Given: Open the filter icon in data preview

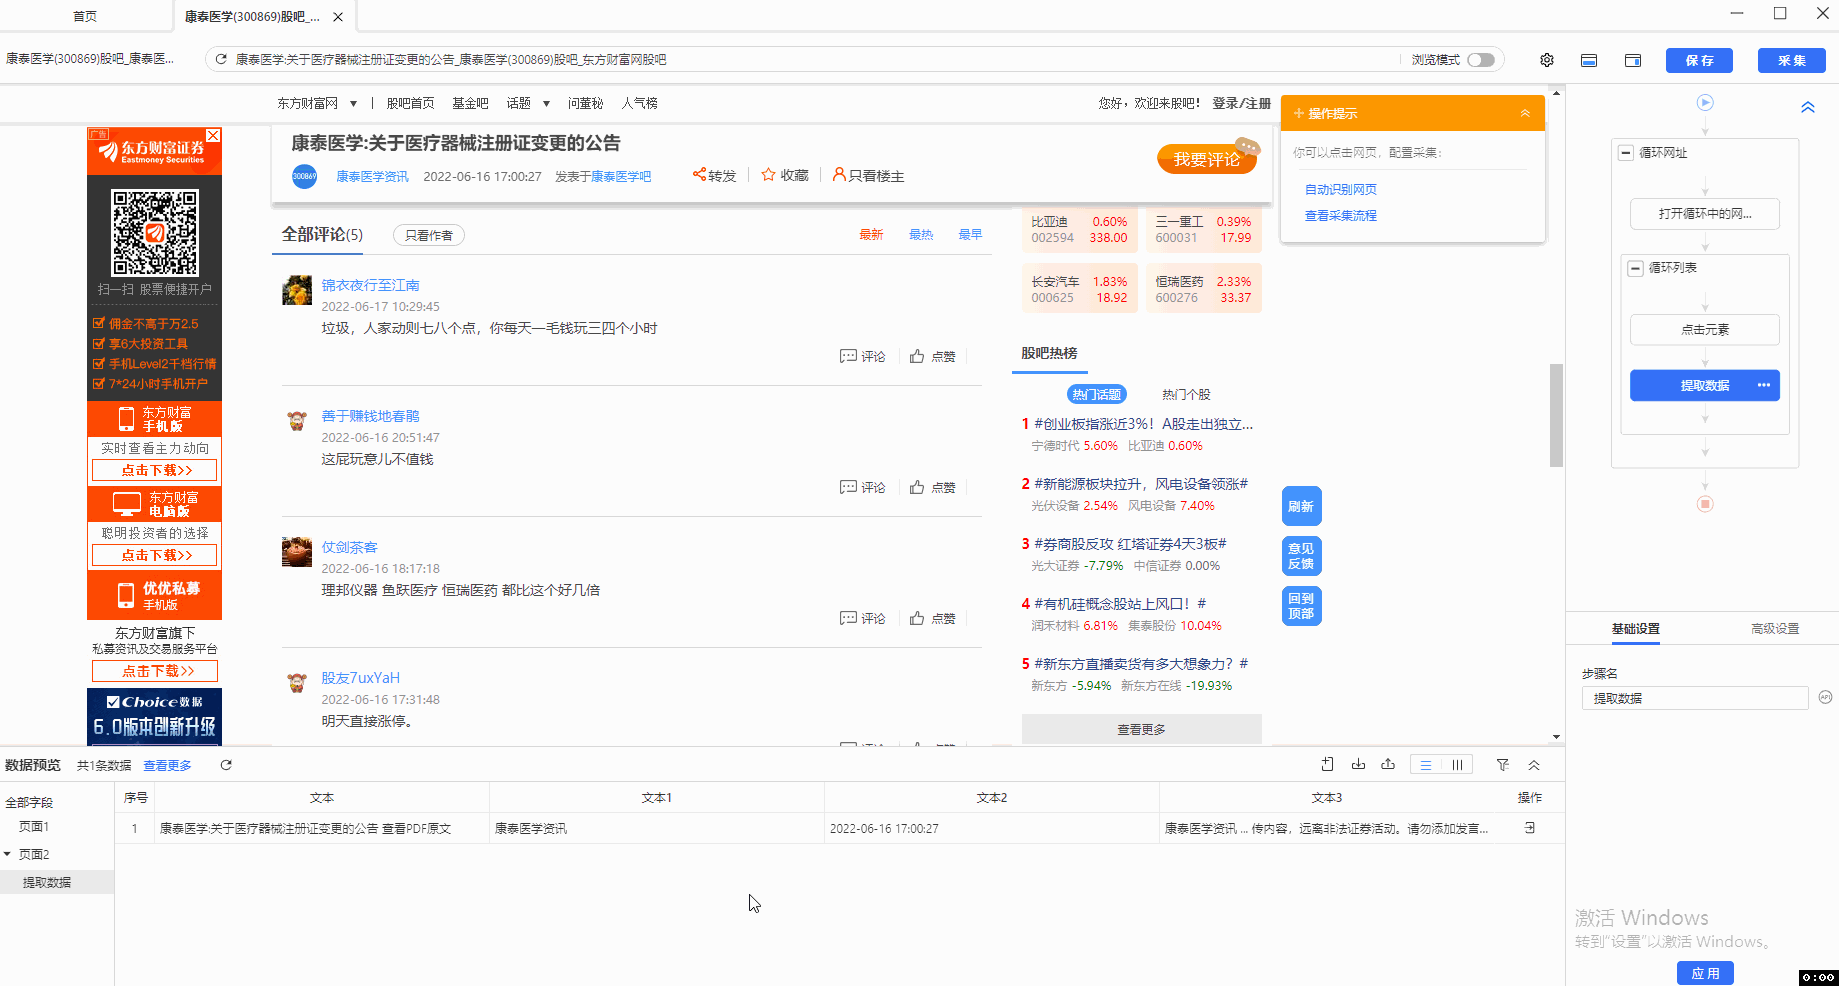Looking at the screenshot, I should tap(1502, 765).
